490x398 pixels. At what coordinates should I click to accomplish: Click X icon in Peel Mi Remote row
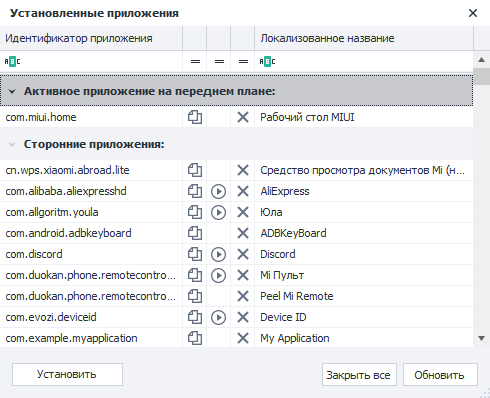pos(243,296)
